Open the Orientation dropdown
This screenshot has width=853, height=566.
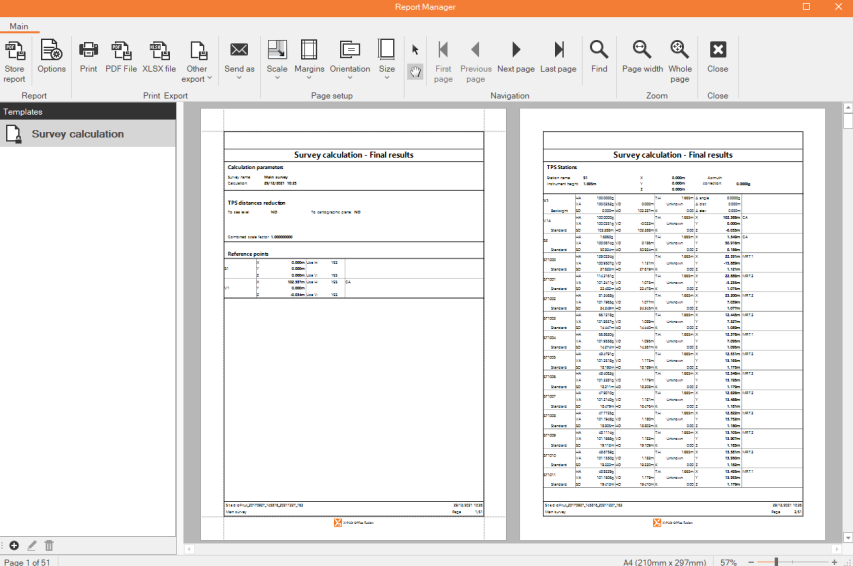[350, 58]
